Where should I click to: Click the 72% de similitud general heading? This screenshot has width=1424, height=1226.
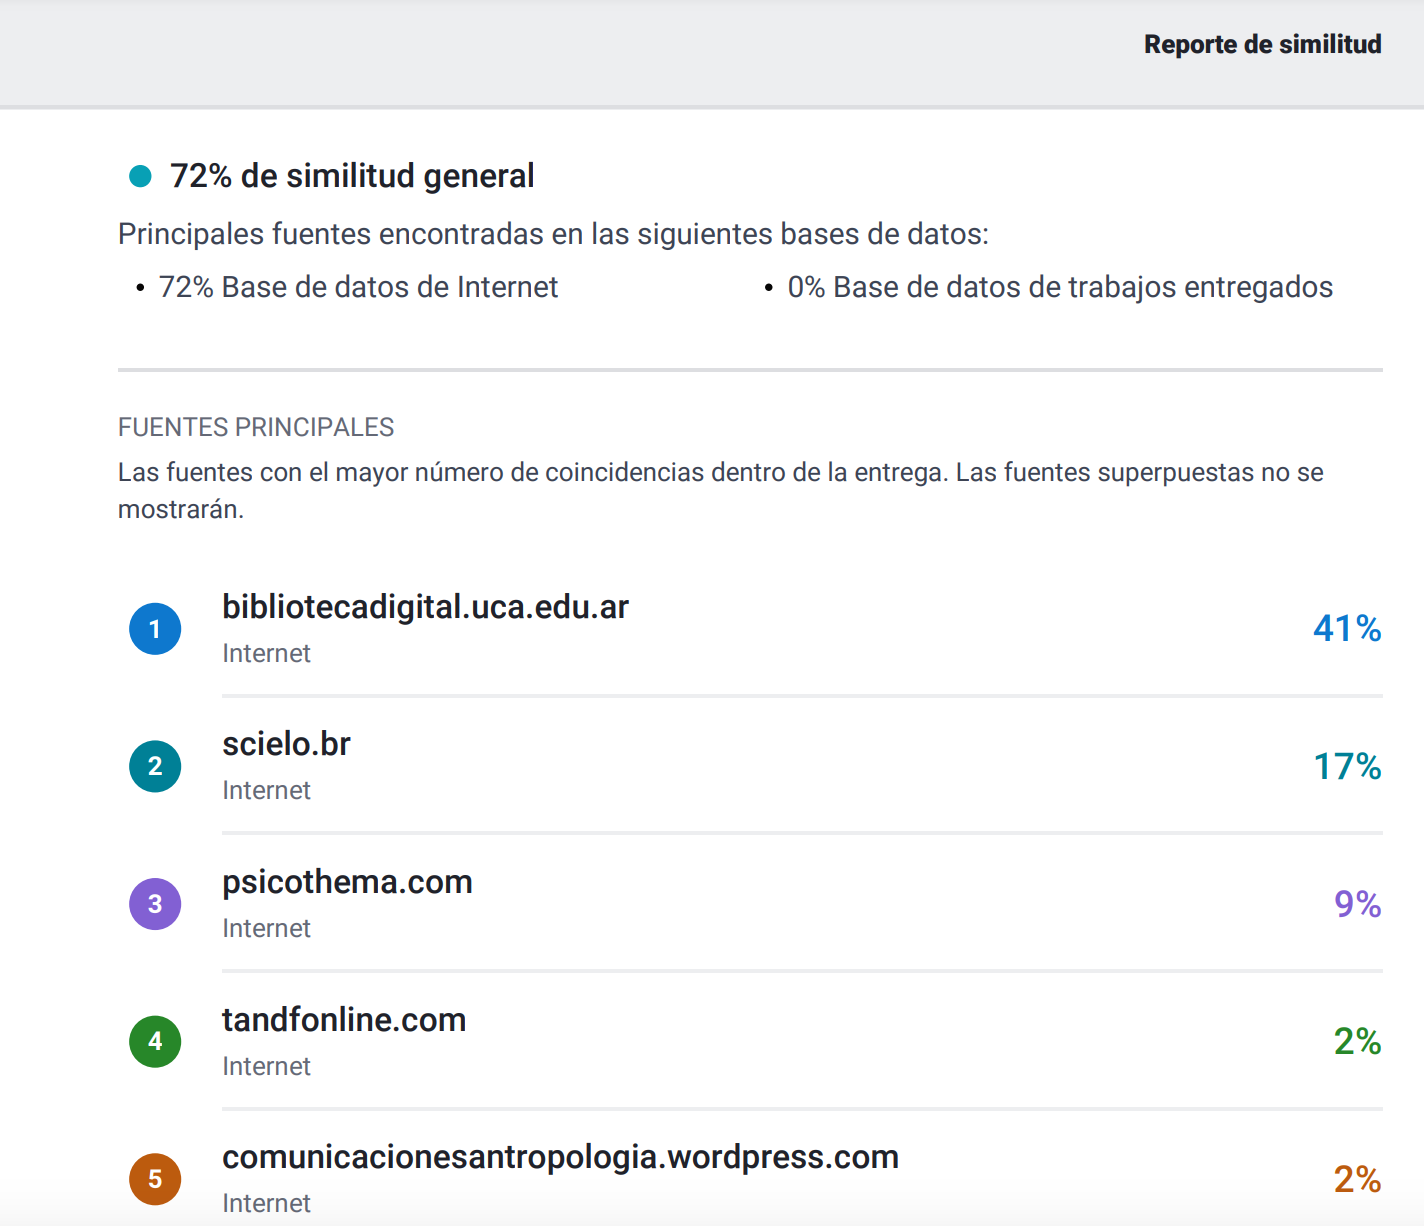(352, 176)
